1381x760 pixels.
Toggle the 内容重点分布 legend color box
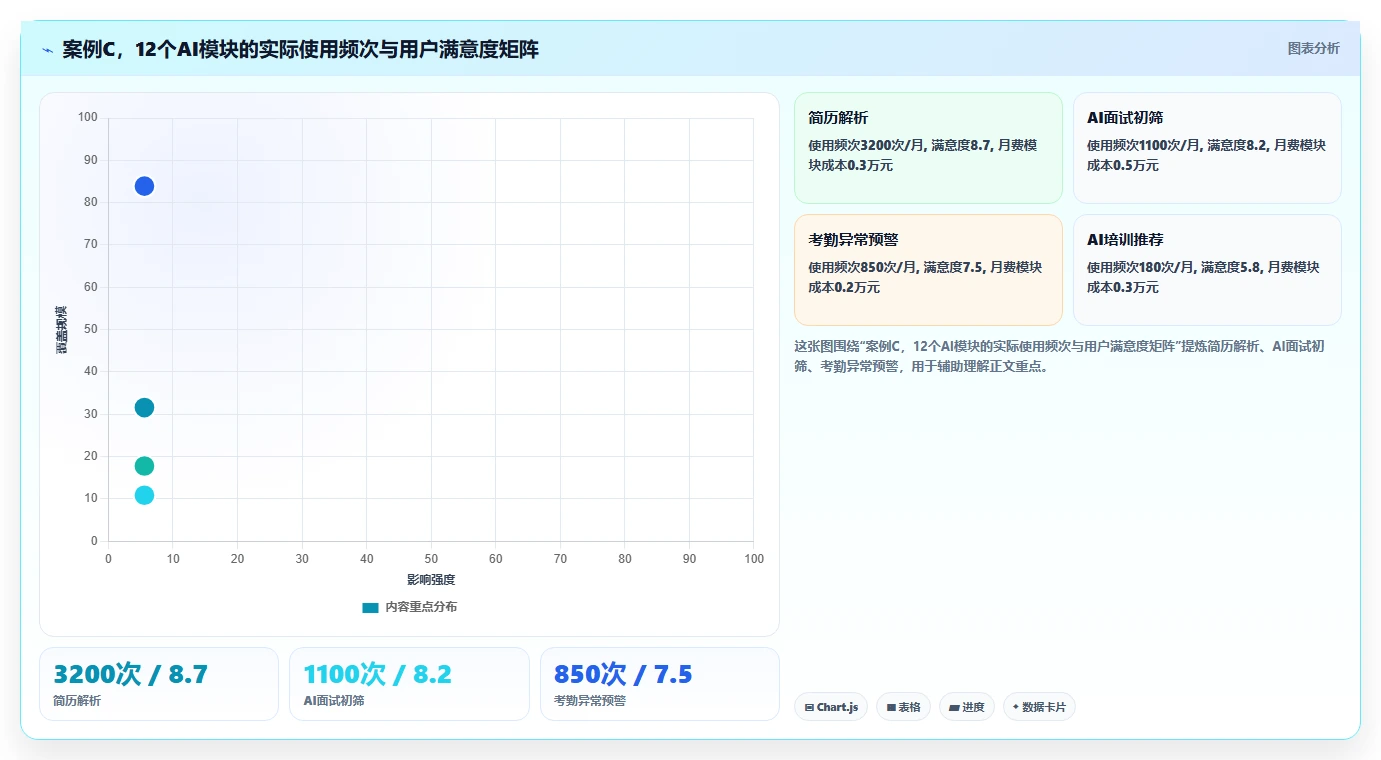coord(370,607)
